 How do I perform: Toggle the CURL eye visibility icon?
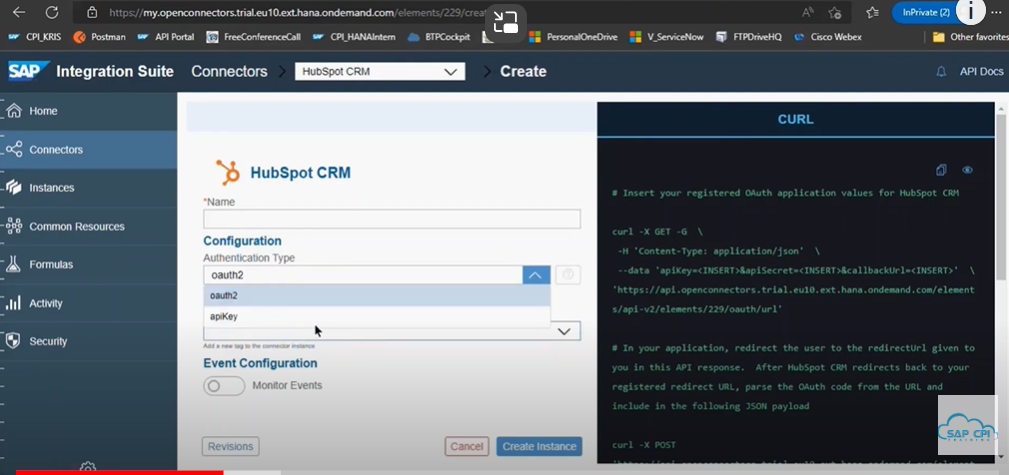[967, 170]
